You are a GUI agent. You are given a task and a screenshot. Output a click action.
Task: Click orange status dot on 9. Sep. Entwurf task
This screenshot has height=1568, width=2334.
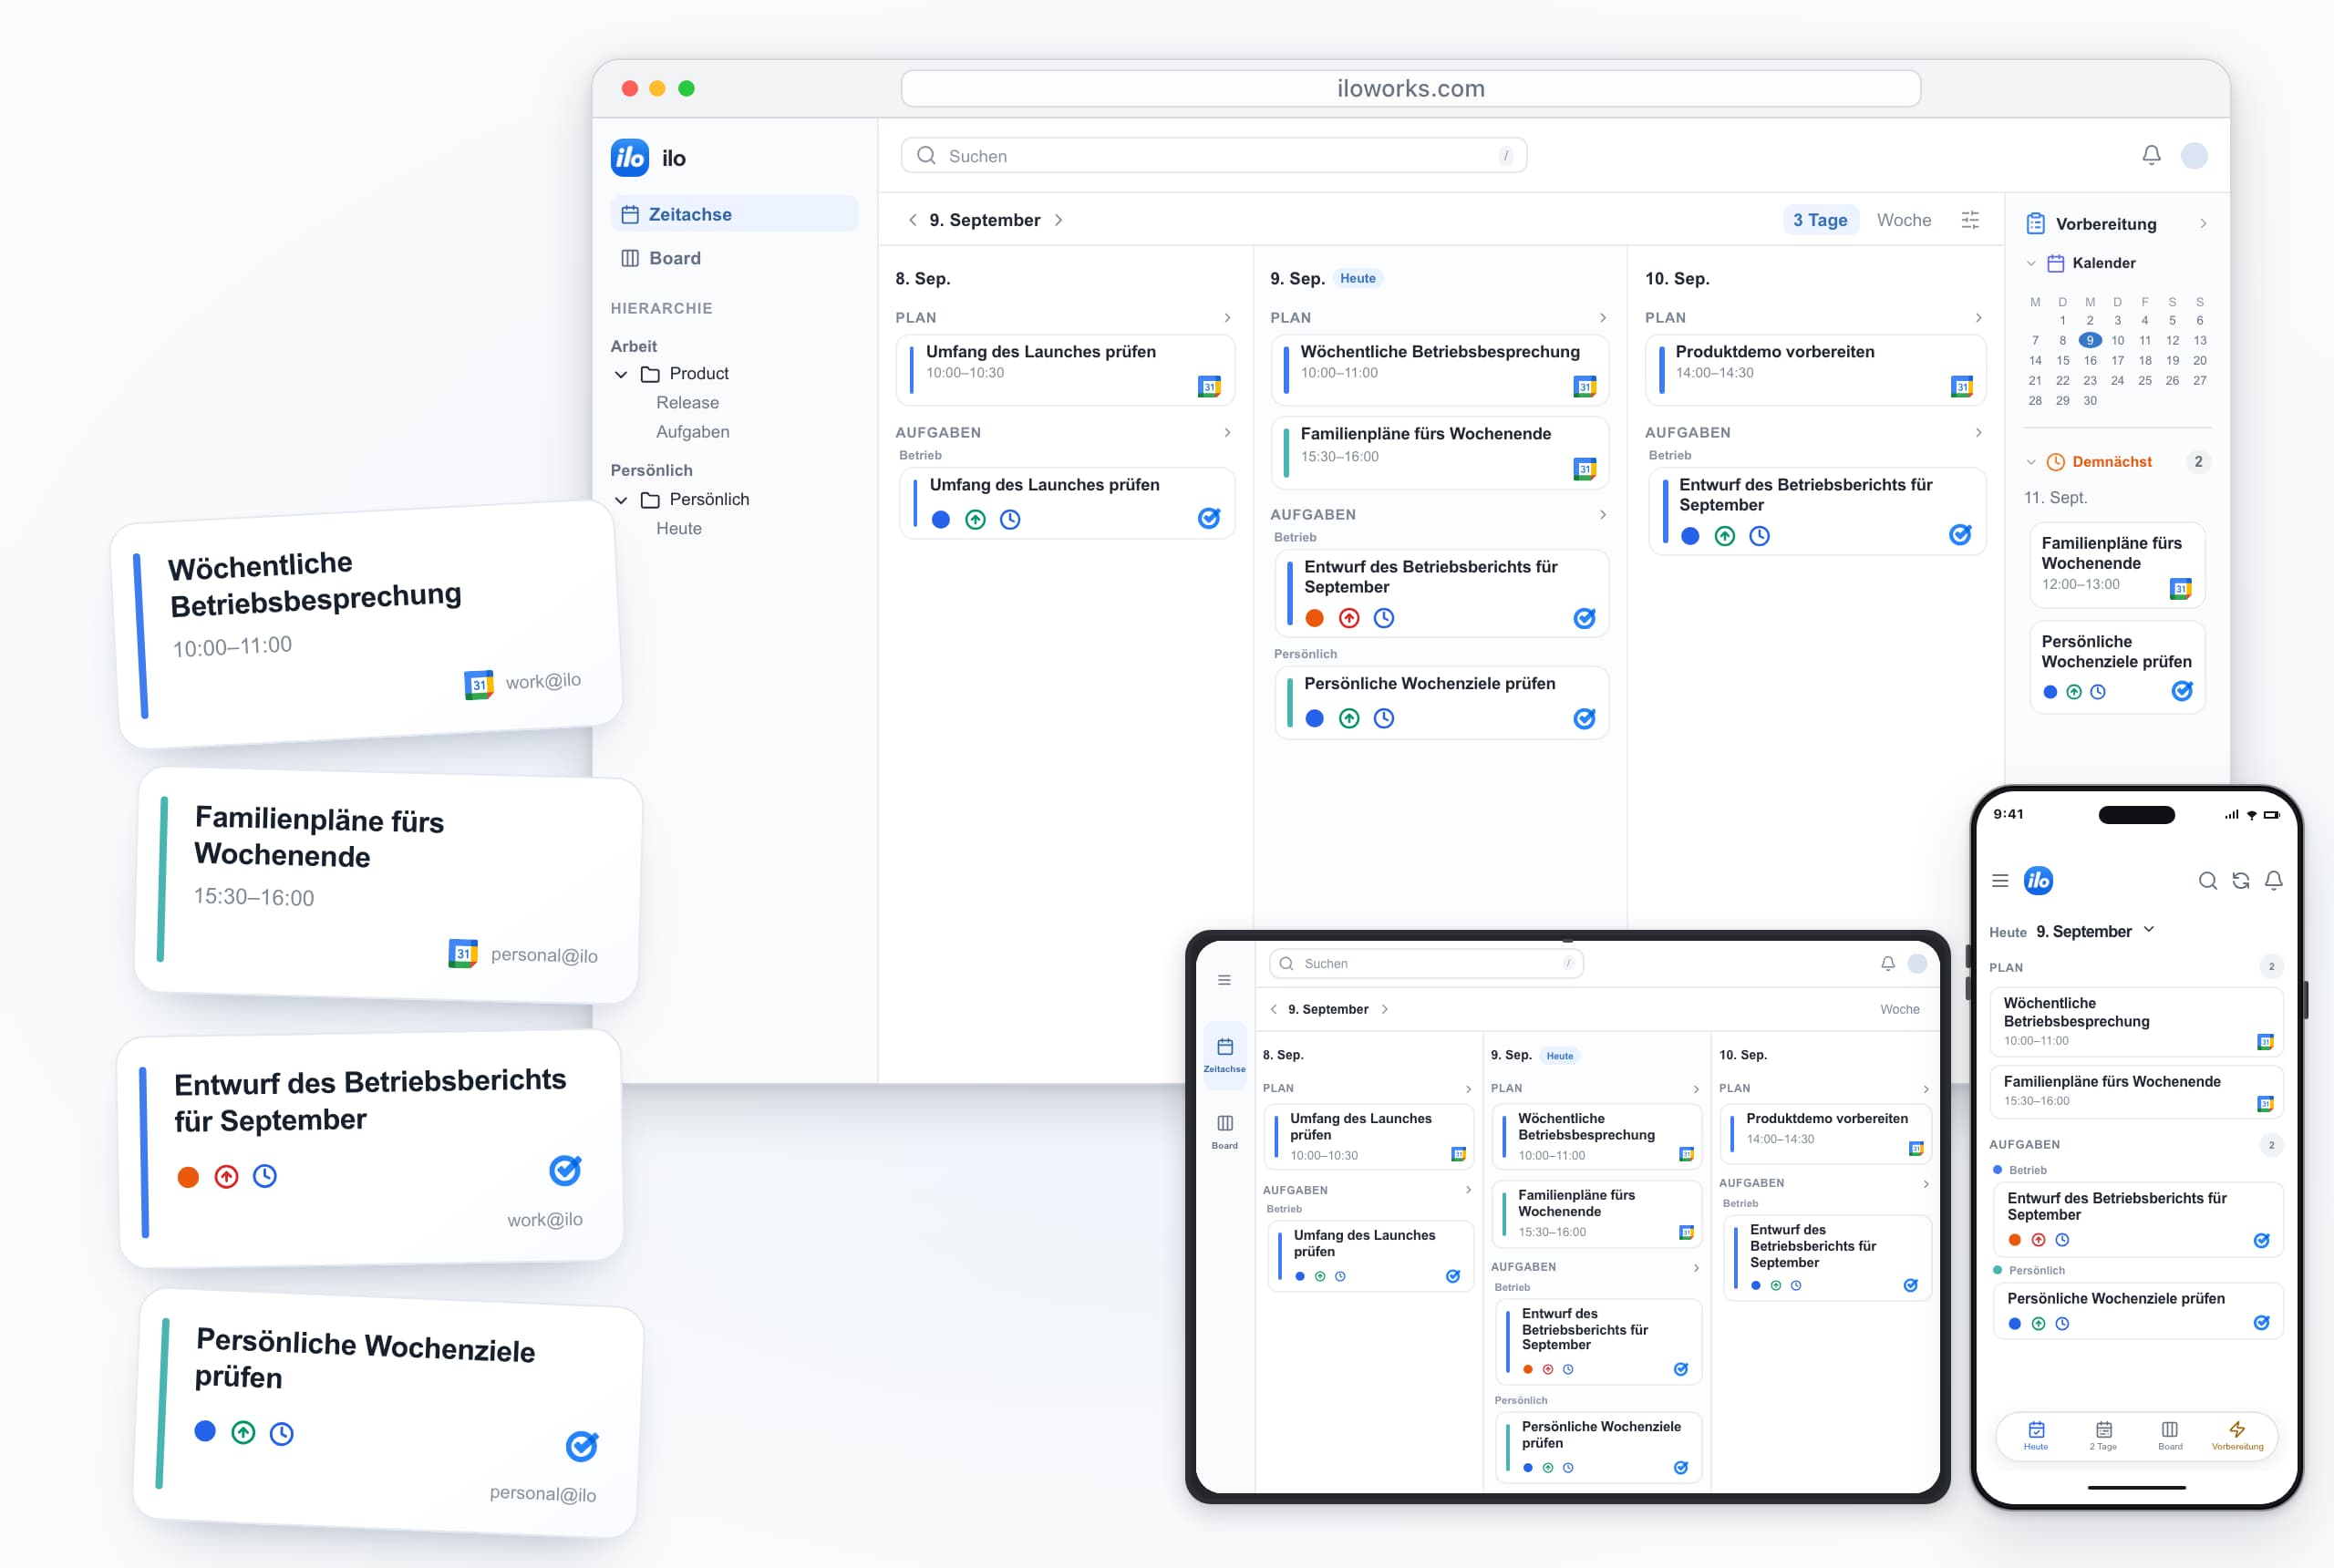coord(1314,618)
